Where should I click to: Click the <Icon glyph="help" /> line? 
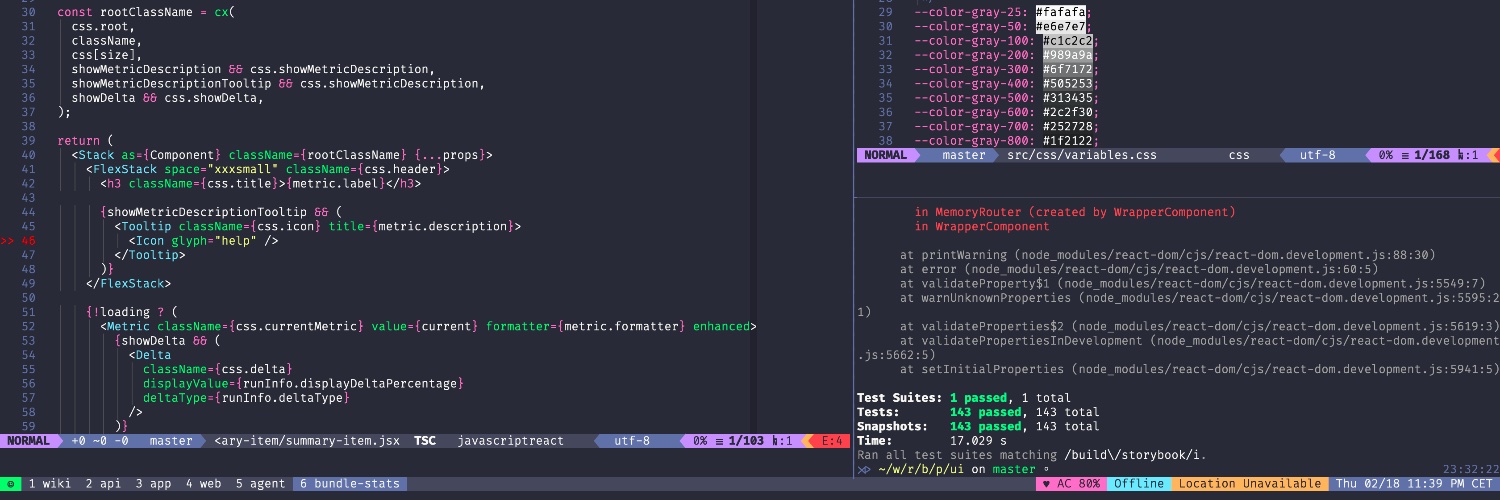(203, 241)
